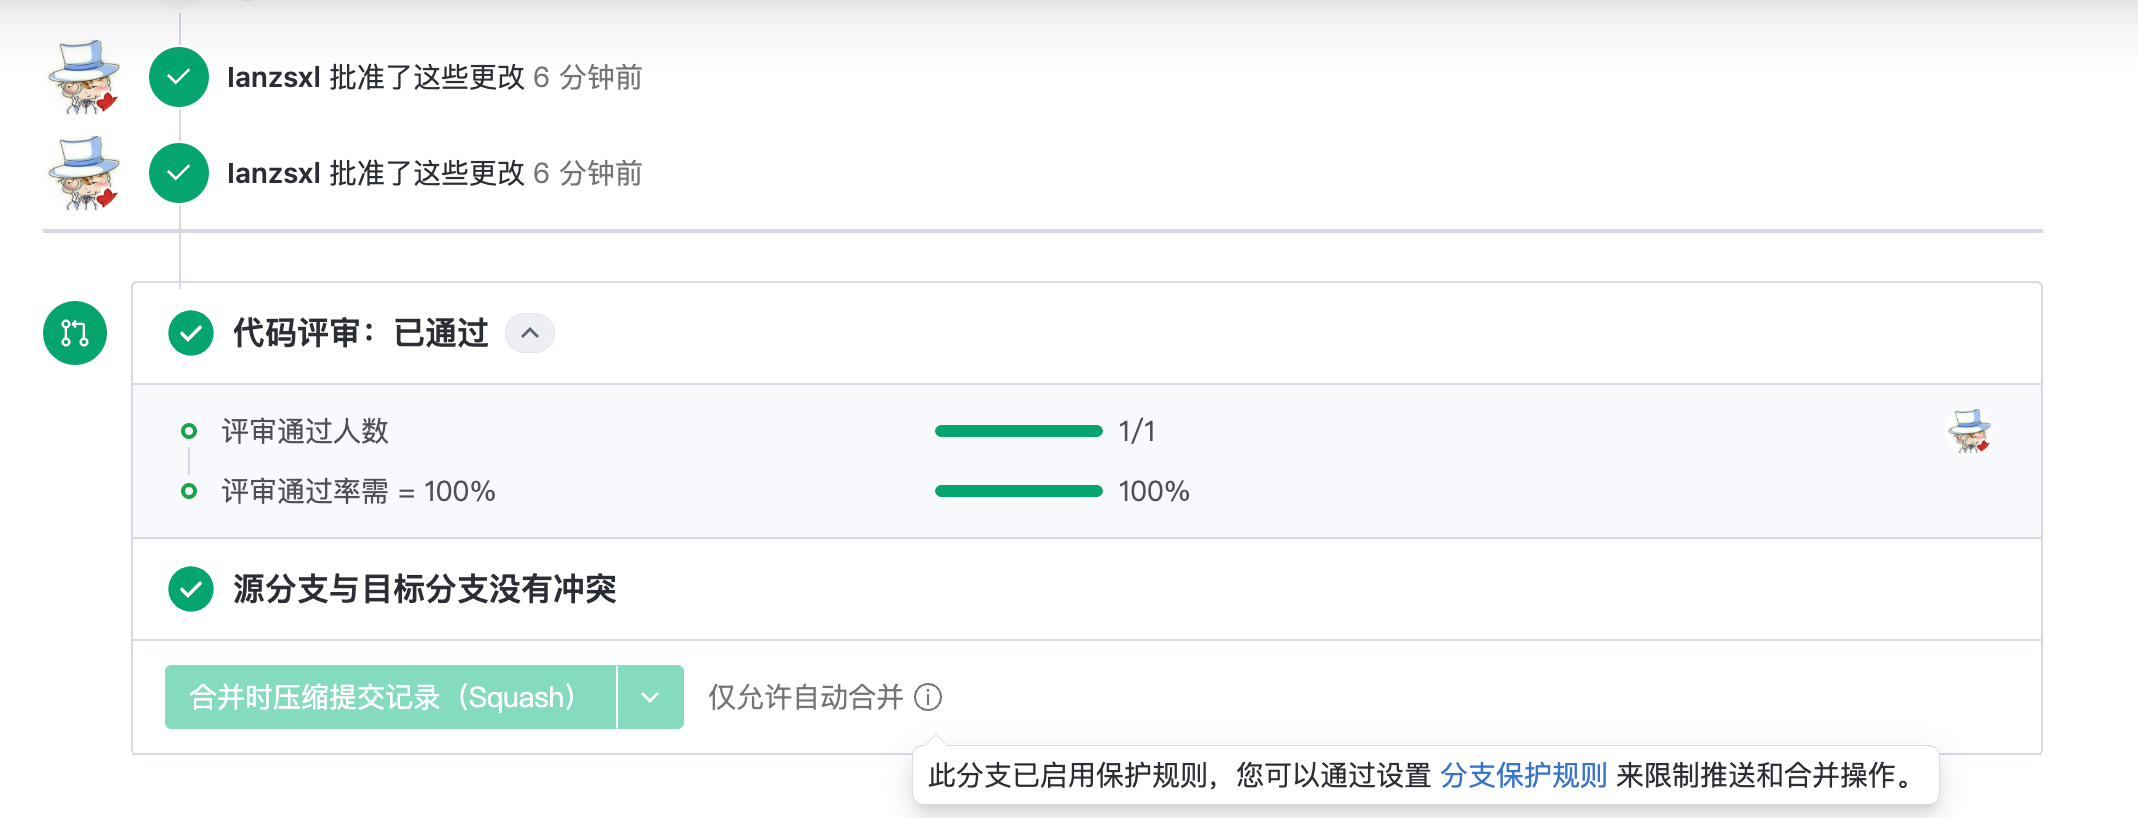
Task: Click the no-conflict green checkmark icon
Action: click(191, 589)
